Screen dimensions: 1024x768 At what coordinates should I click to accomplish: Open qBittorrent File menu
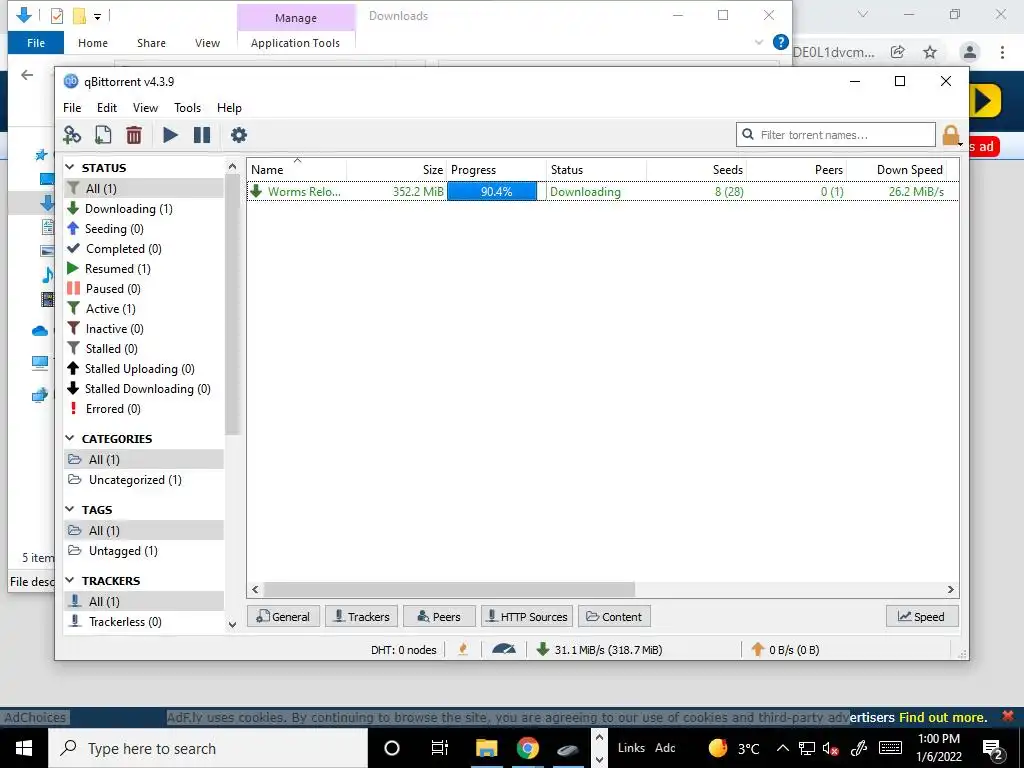click(x=72, y=108)
